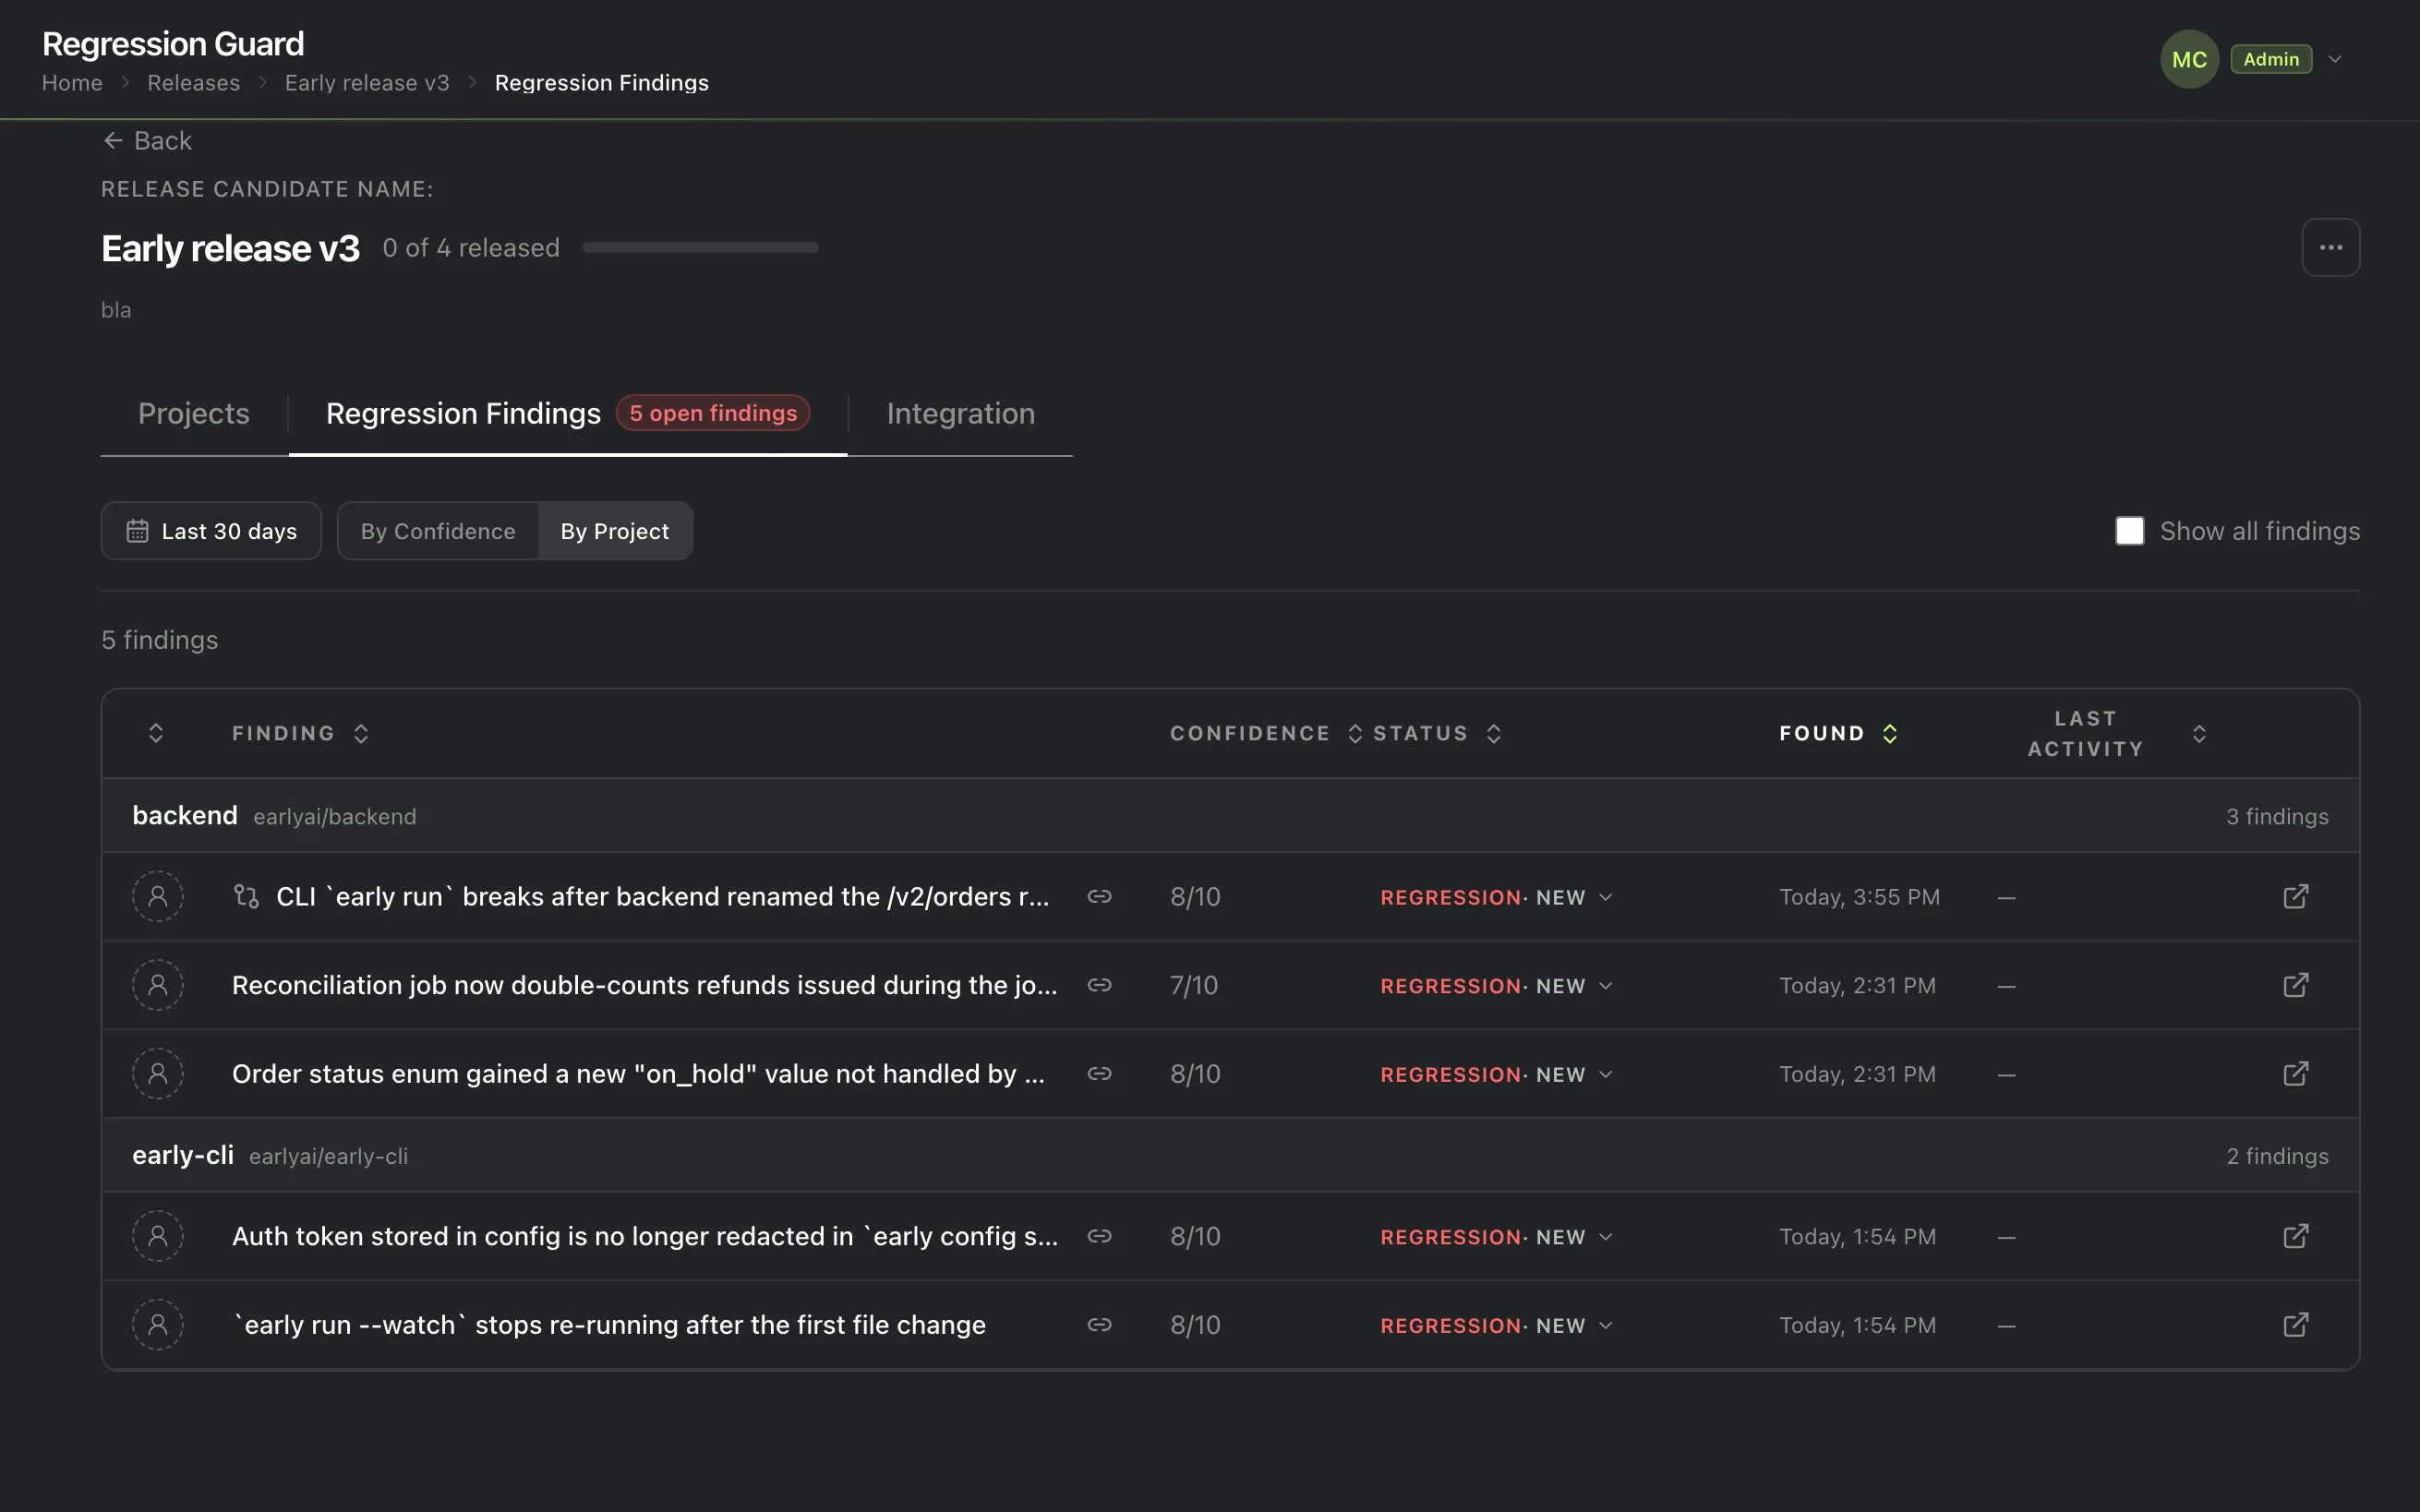The image size is (2420, 1512).
Task: Click the Regression Guard app title
Action: coord(173,44)
